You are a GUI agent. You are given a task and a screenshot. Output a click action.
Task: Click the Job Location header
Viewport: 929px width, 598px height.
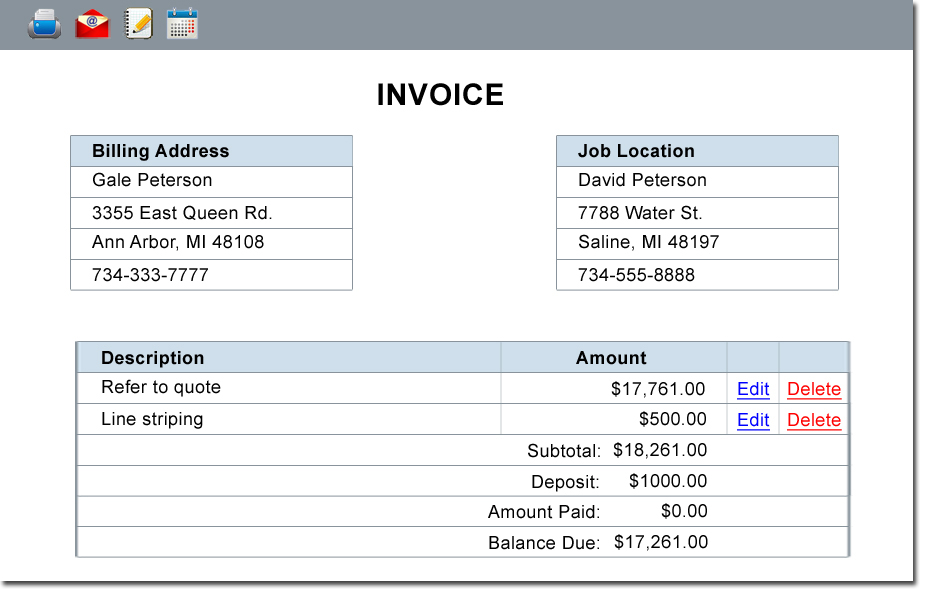pos(636,151)
